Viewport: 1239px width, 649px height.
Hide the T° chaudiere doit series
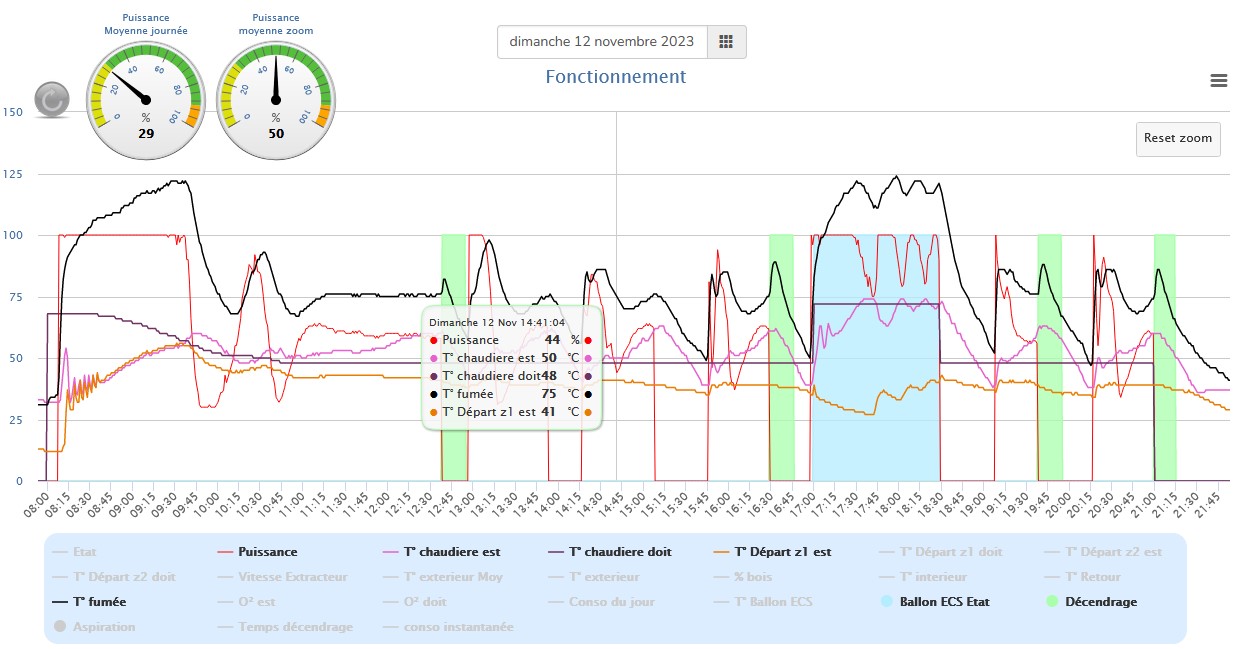click(x=611, y=551)
